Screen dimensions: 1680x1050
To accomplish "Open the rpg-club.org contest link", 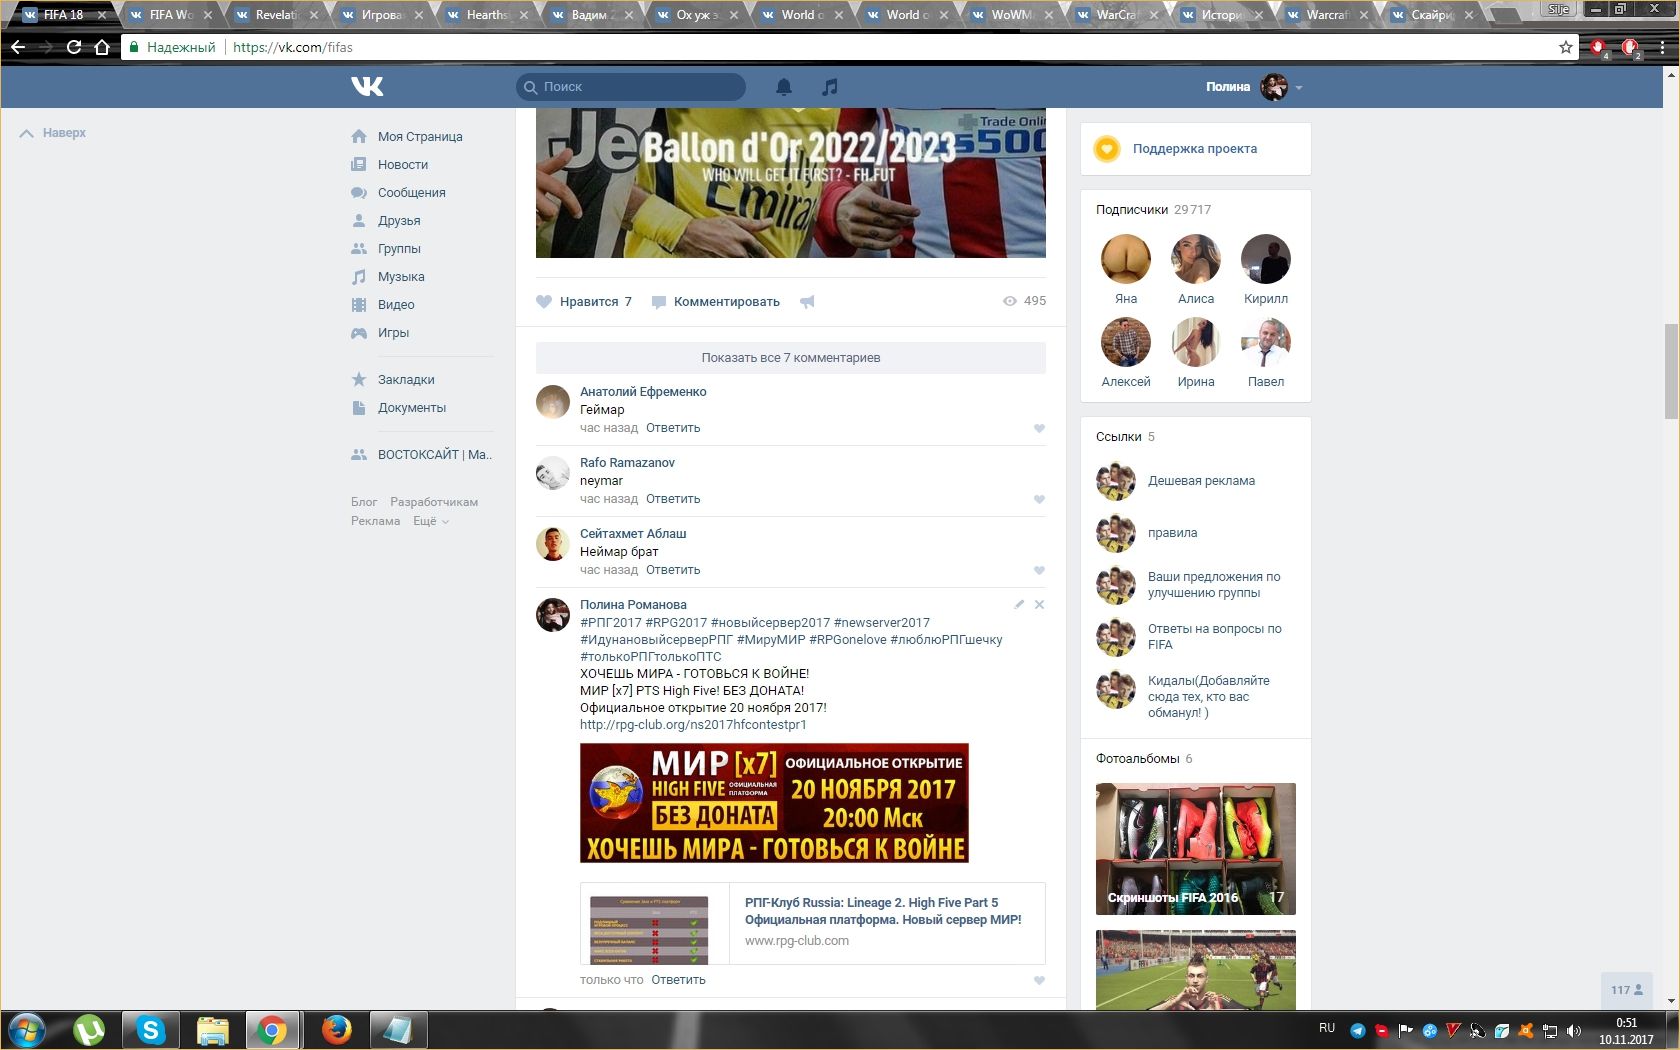I will point(693,725).
